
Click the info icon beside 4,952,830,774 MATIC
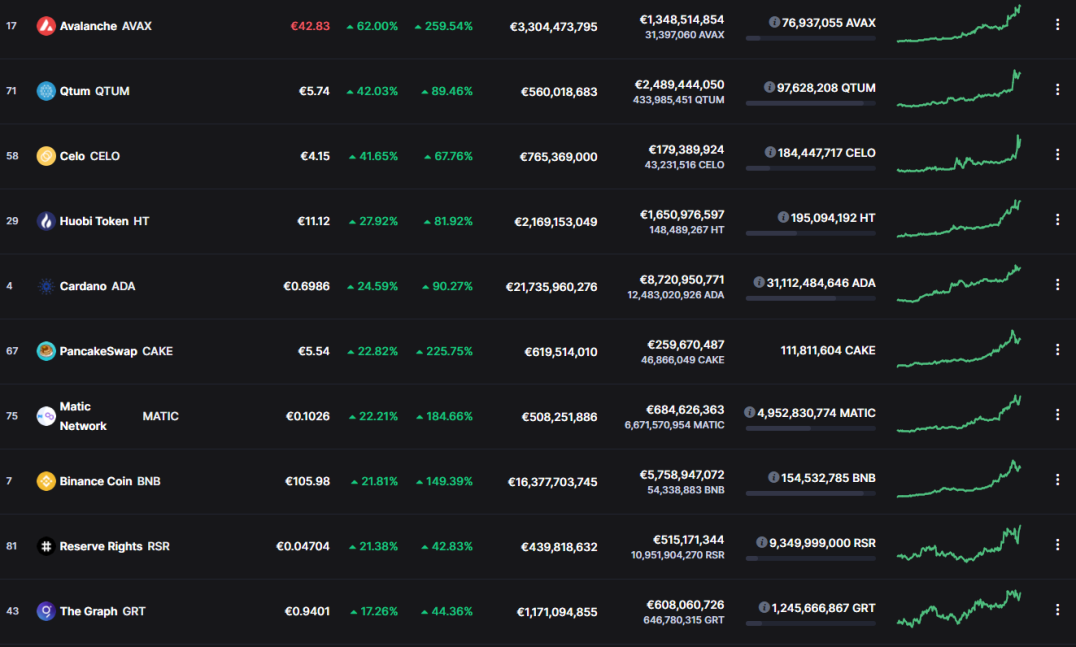(749, 412)
